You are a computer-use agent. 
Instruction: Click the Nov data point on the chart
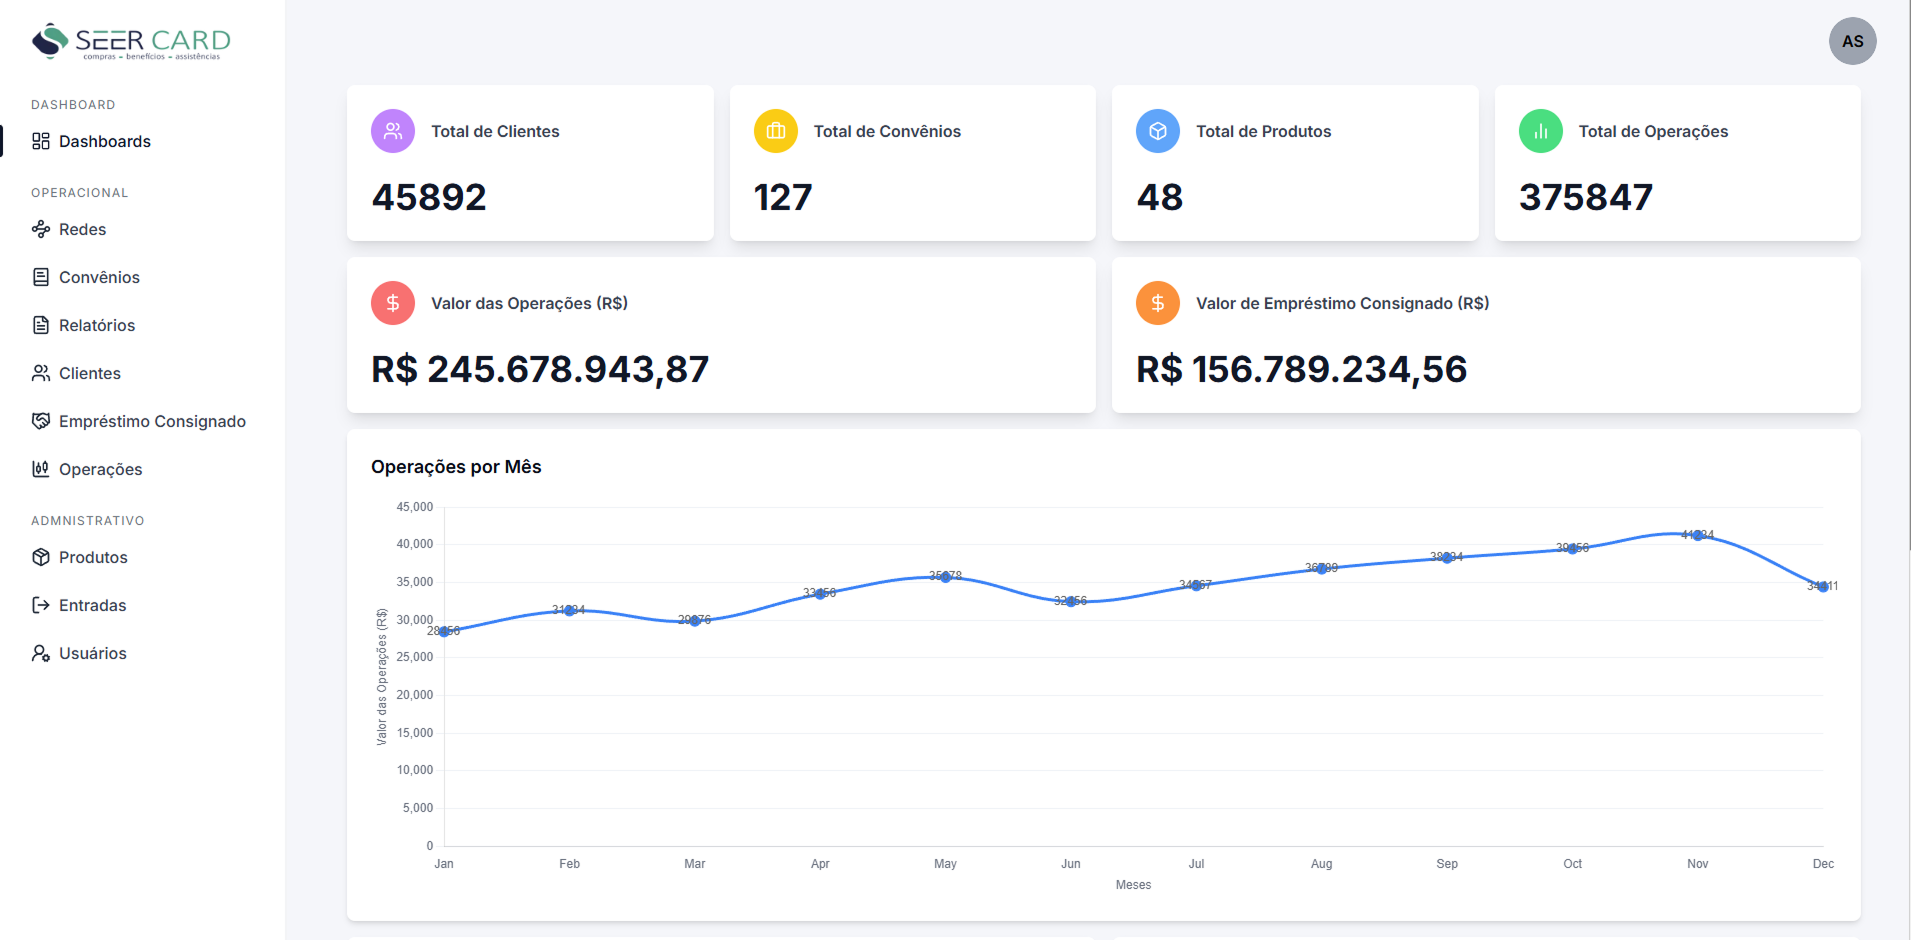[1697, 535]
